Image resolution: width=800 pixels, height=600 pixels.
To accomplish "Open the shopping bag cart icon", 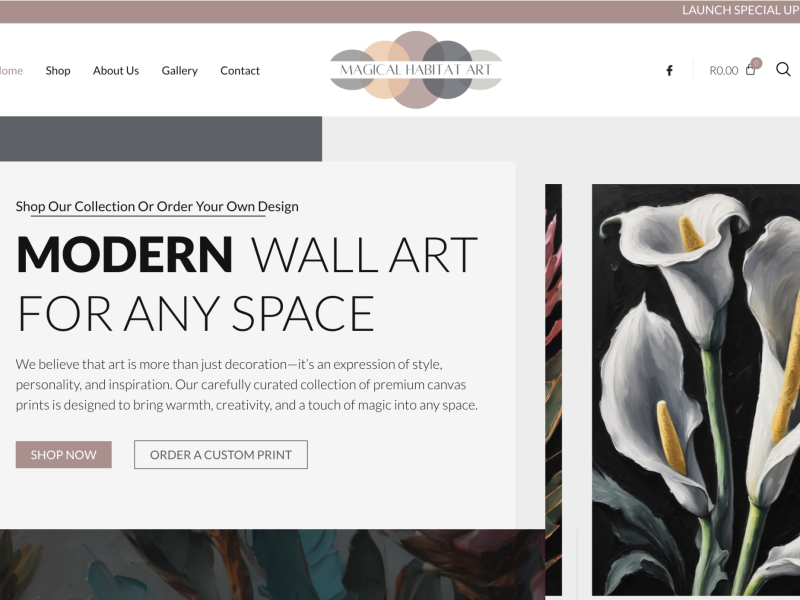I will tap(750, 70).
